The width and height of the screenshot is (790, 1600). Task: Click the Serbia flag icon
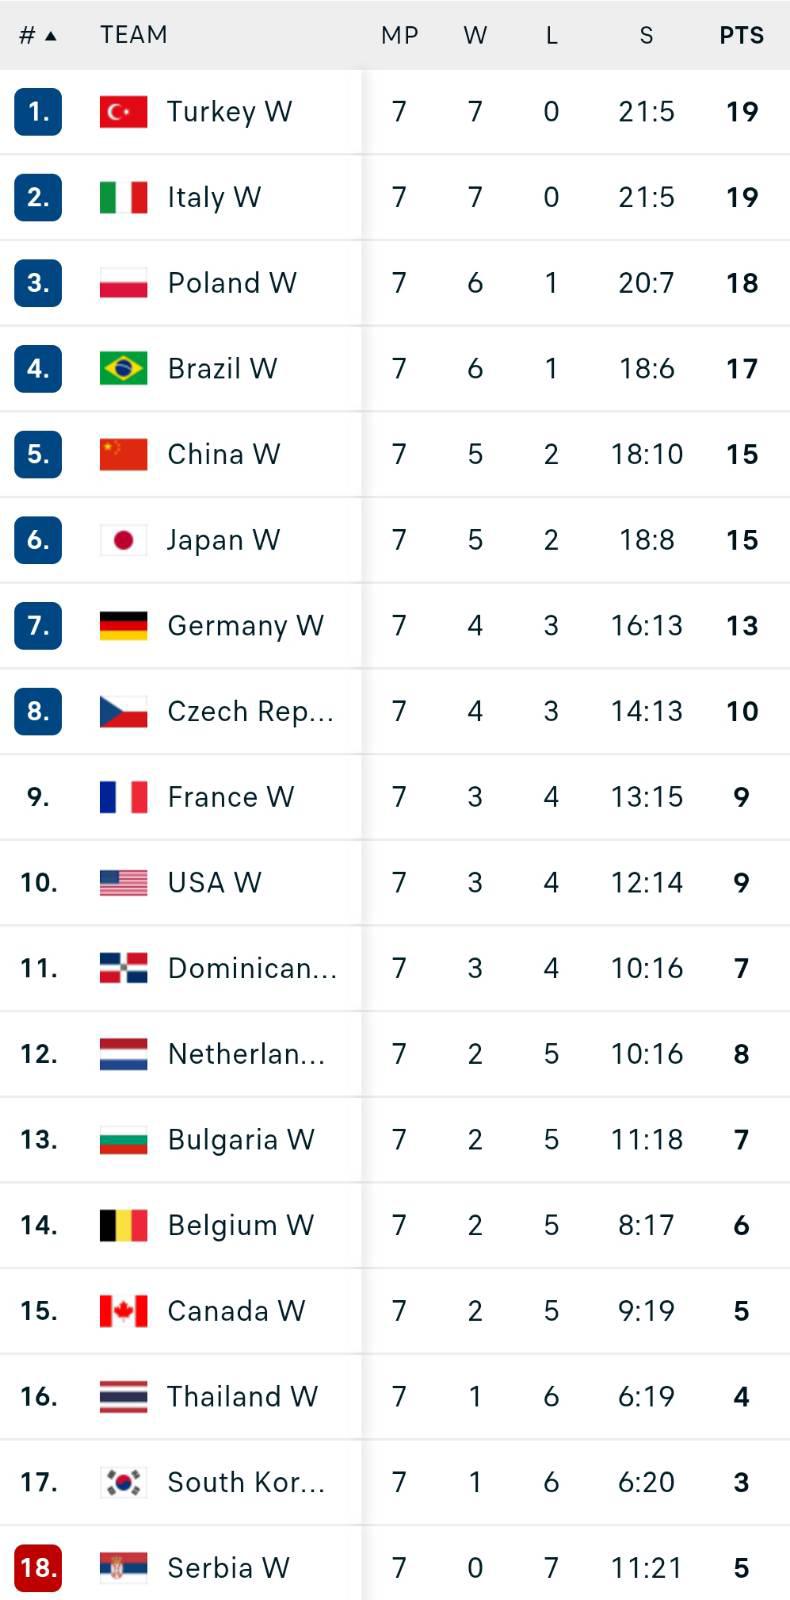123,1567
